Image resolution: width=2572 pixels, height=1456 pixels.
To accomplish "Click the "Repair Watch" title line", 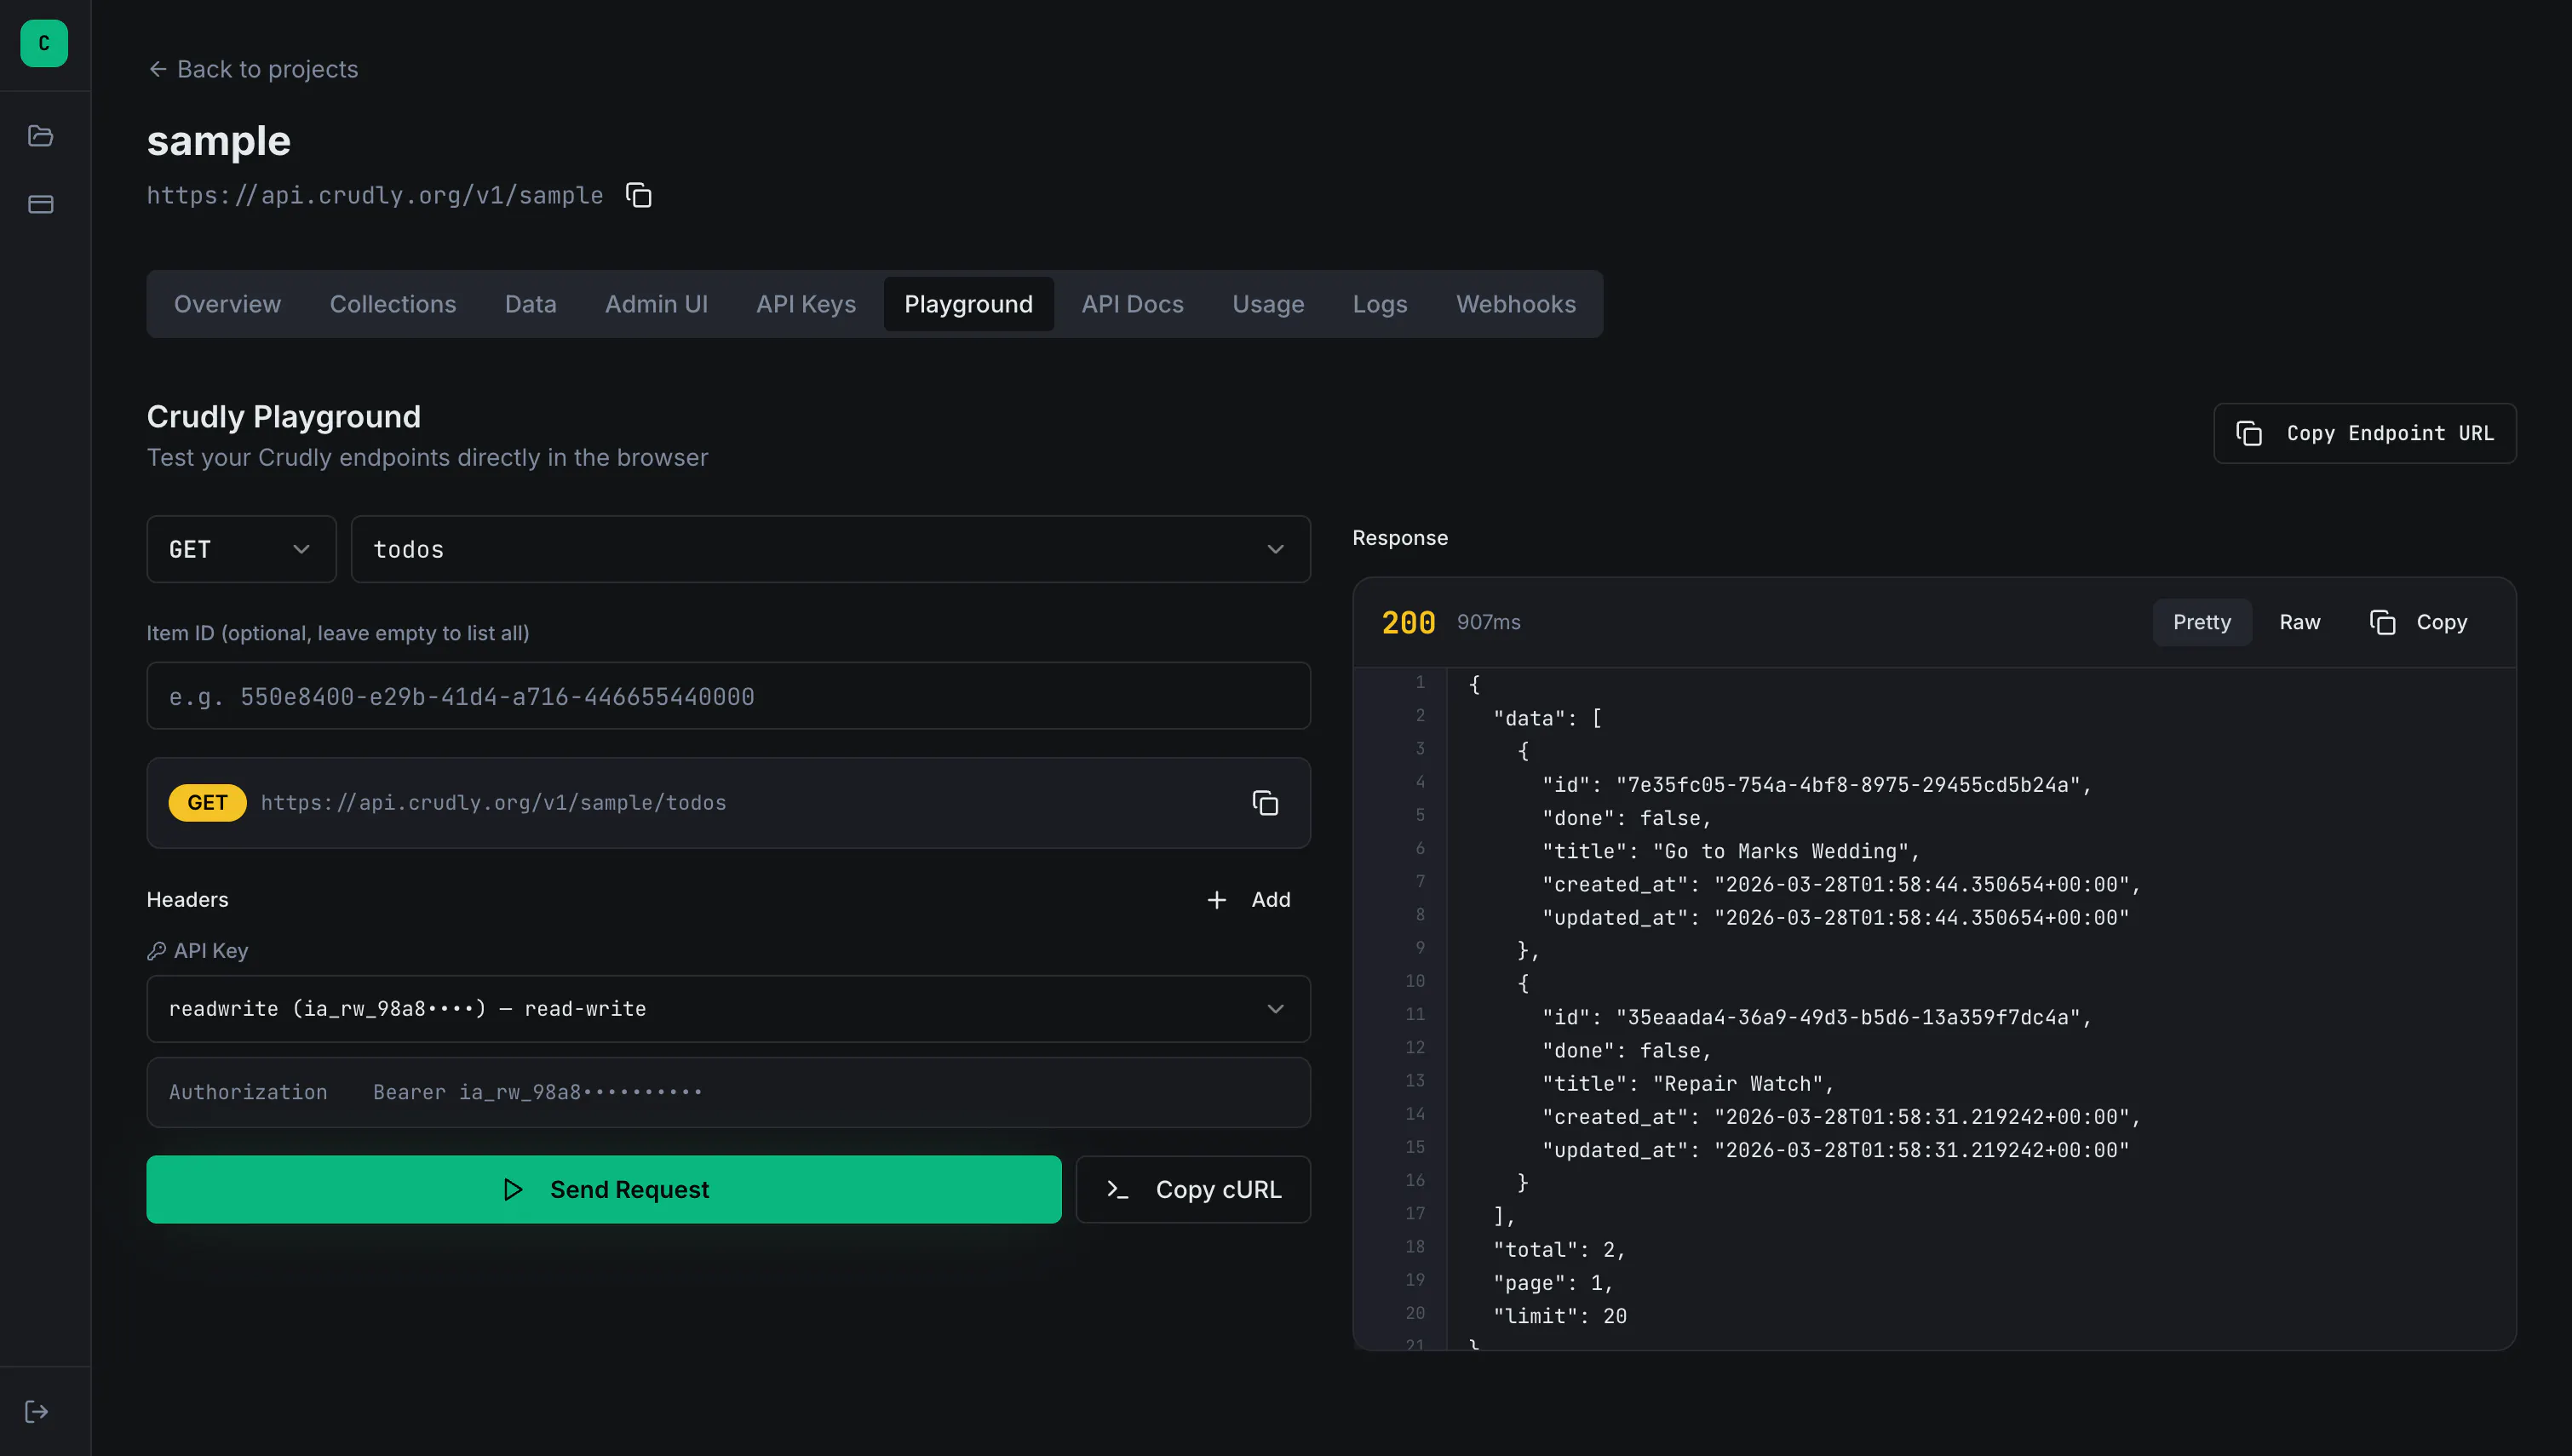I will (x=1687, y=1084).
